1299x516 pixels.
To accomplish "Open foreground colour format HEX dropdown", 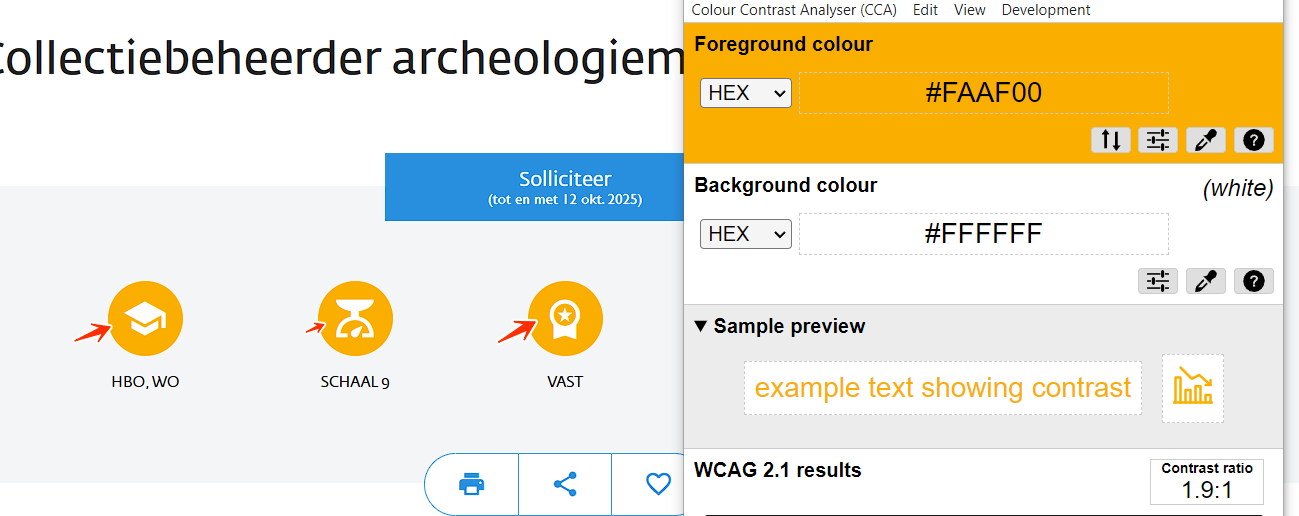I will tap(745, 93).
